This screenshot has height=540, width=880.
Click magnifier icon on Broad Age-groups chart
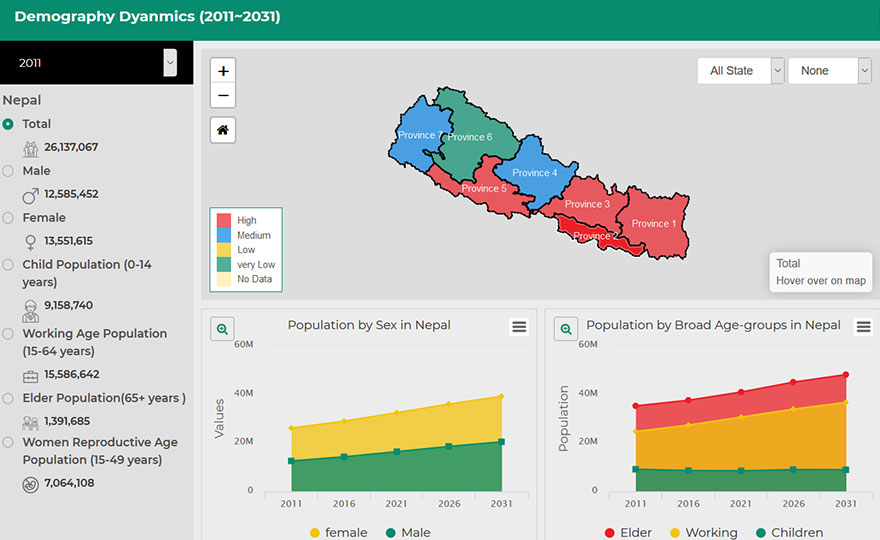(566, 330)
